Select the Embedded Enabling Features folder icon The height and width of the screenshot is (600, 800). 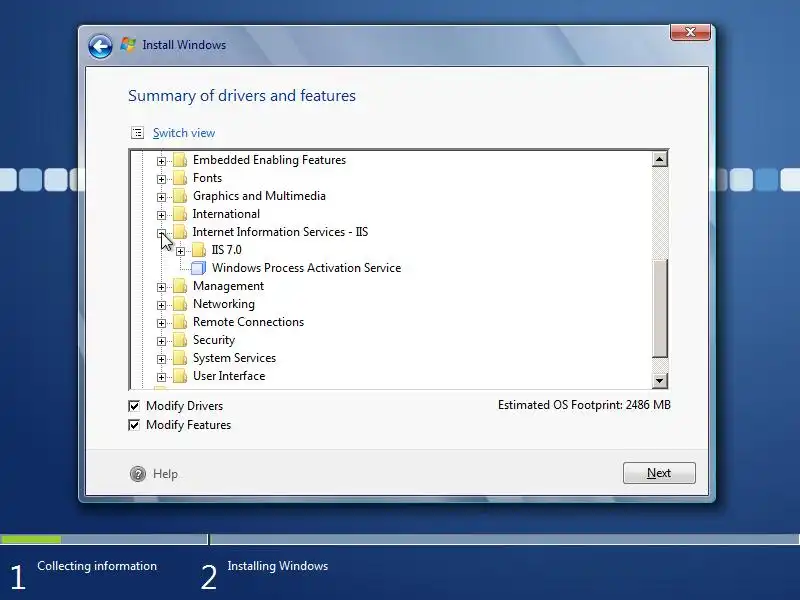(x=180, y=160)
